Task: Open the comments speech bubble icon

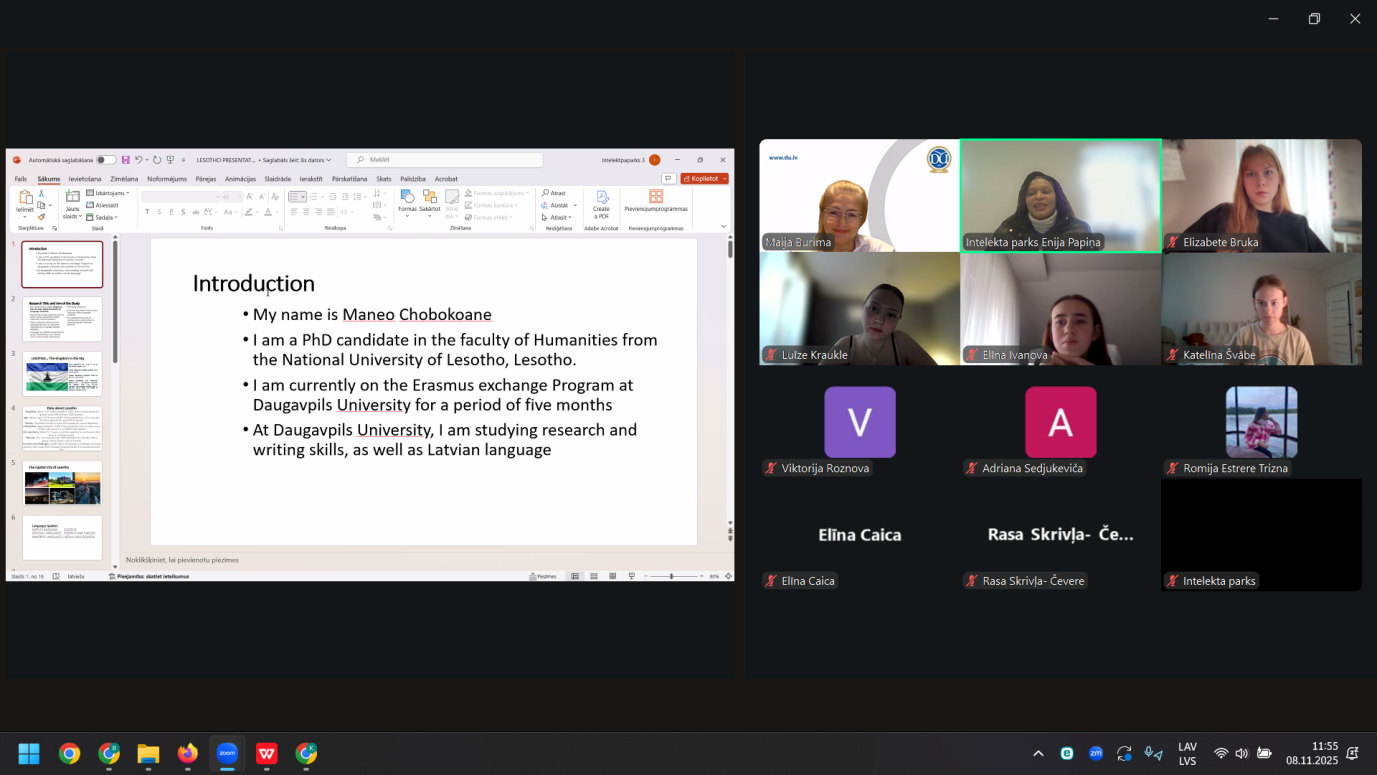Action: tap(668, 179)
